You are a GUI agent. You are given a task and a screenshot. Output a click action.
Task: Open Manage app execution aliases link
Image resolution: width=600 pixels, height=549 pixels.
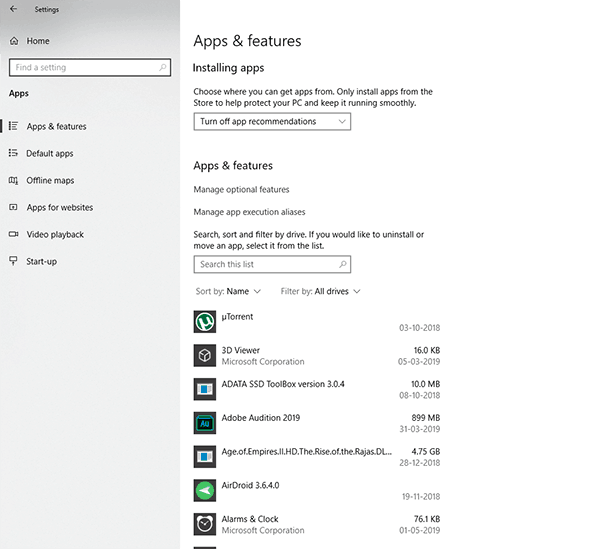(x=249, y=212)
